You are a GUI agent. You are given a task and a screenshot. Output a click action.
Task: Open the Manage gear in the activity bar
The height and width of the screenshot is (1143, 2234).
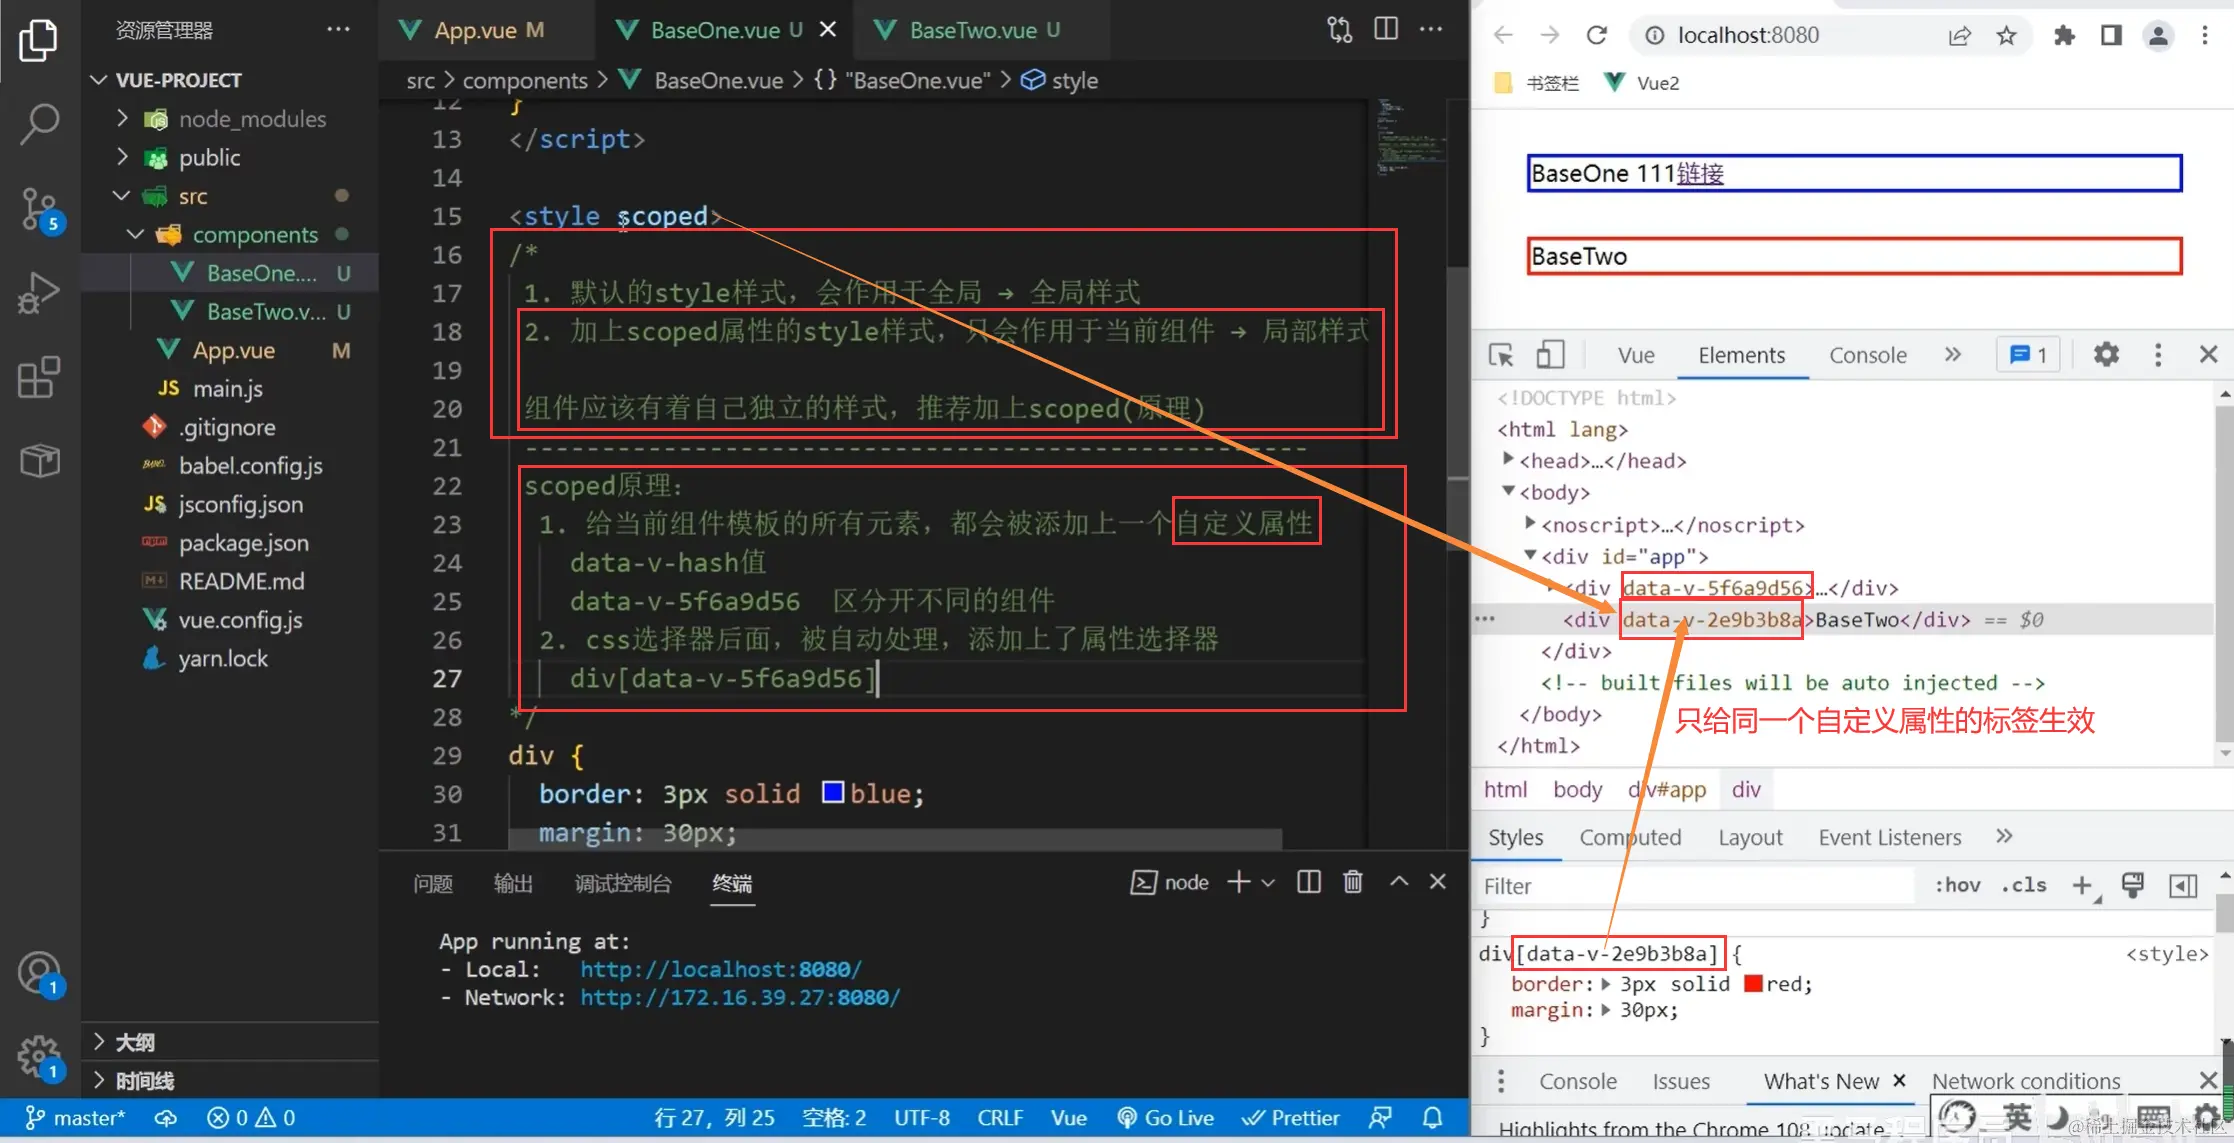pyautogui.click(x=40, y=1057)
